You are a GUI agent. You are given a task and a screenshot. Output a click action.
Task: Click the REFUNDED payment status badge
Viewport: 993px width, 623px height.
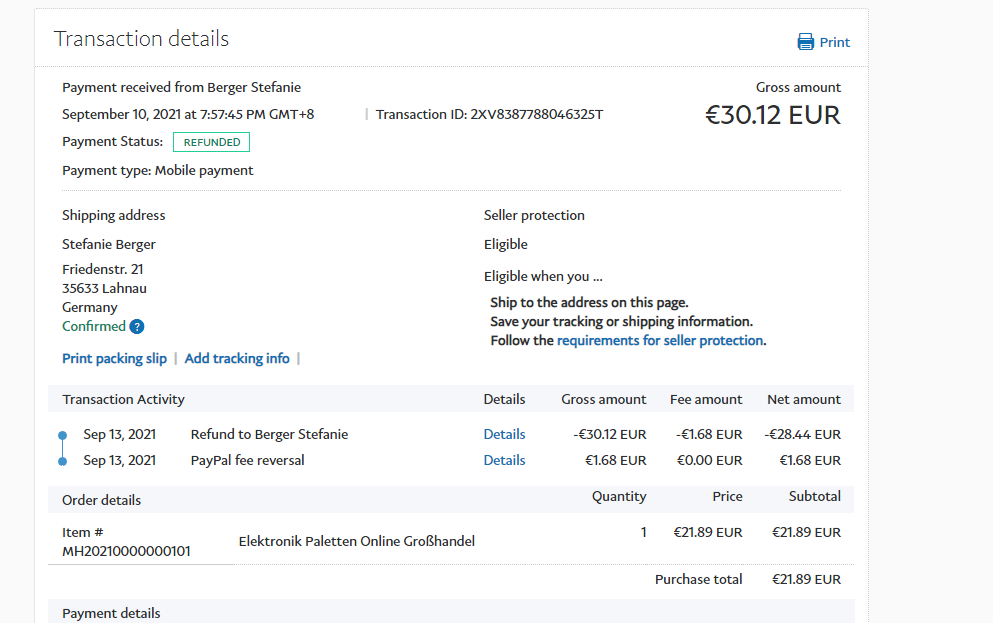pyautogui.click(x=211, y=142)
